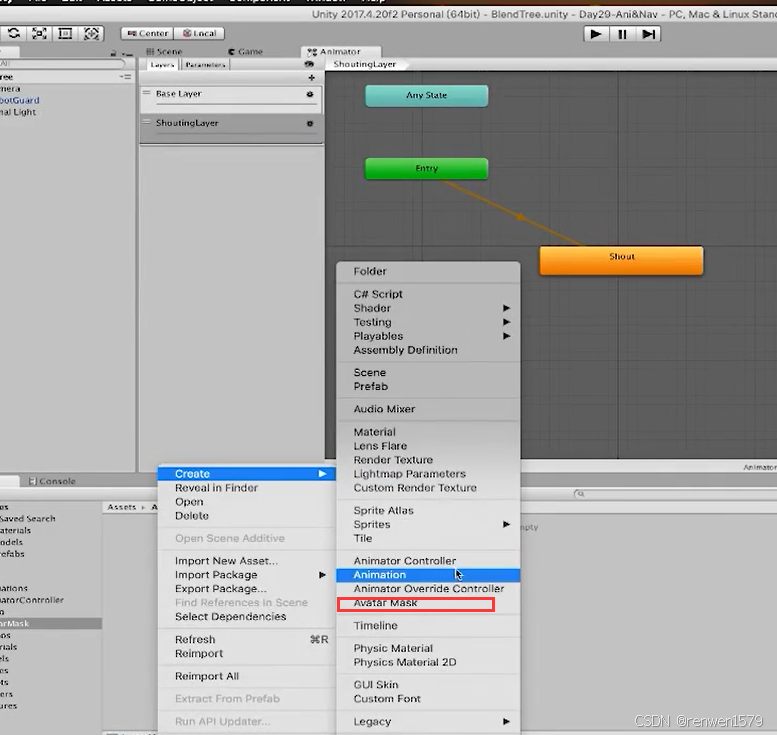Select the Rect transform tool
This screenshot has width=777, height=735.
coord(65,34)
